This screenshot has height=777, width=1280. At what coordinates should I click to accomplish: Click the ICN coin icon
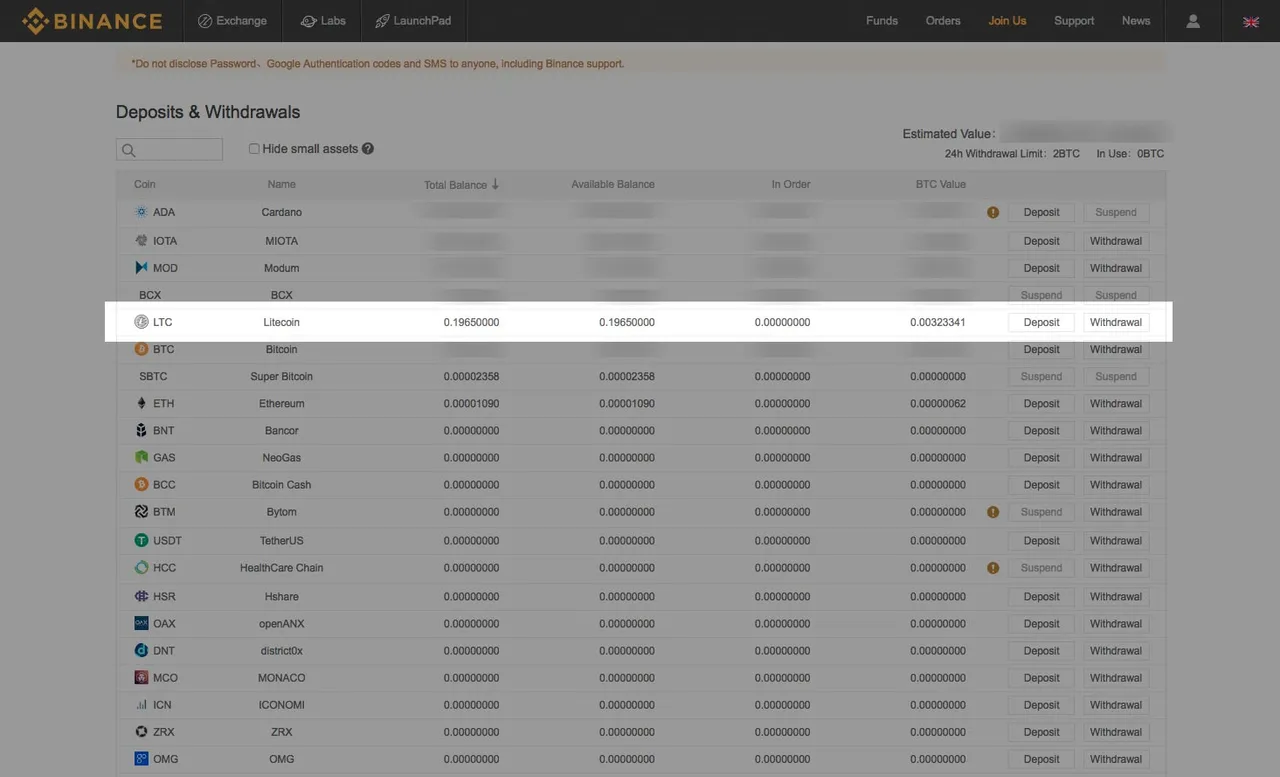[x=141, y=705]
